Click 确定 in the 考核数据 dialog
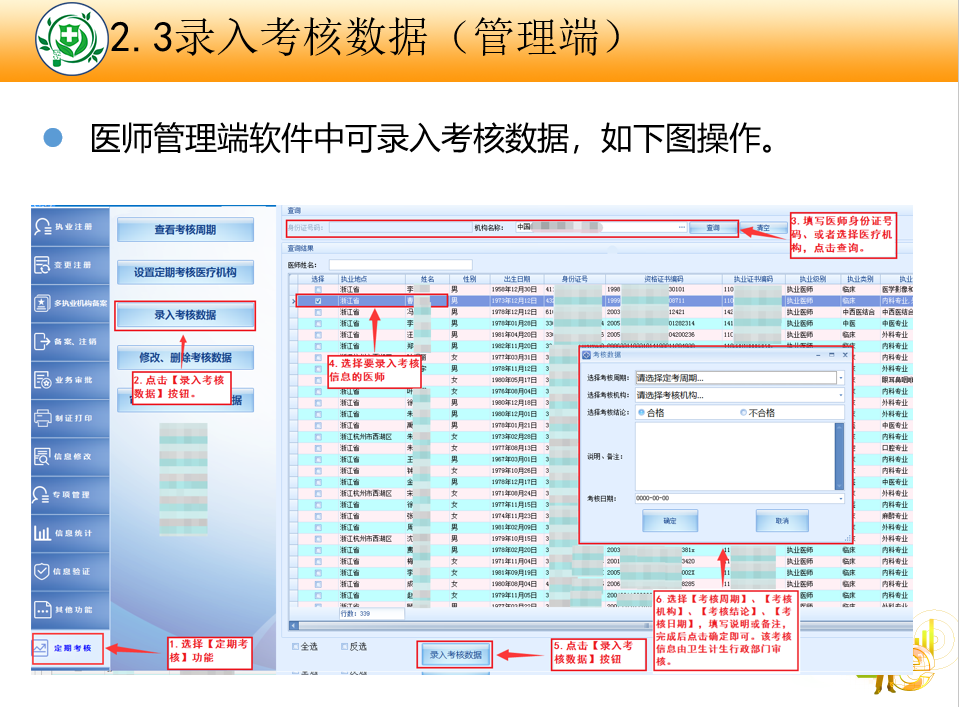This screenshot has height=707, width=959. pyautogui.click(x=670, y=521)
